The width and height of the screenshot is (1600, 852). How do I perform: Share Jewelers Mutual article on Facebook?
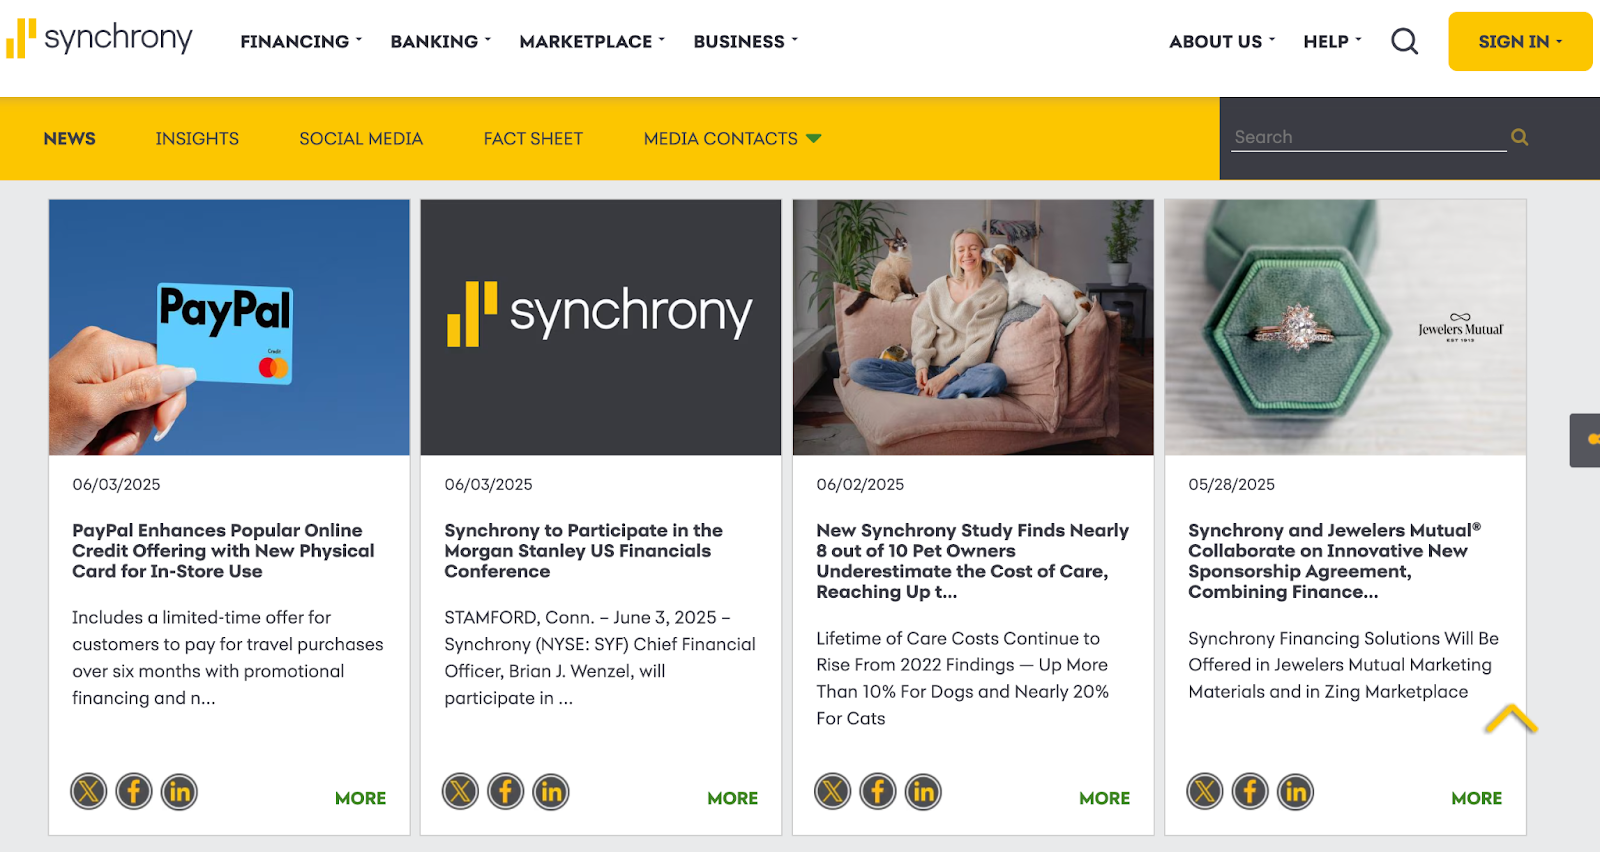click(x=1250, y=792)
